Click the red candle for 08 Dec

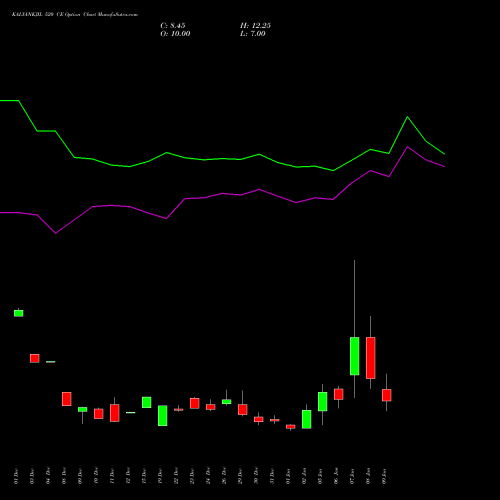coord(67,399)
